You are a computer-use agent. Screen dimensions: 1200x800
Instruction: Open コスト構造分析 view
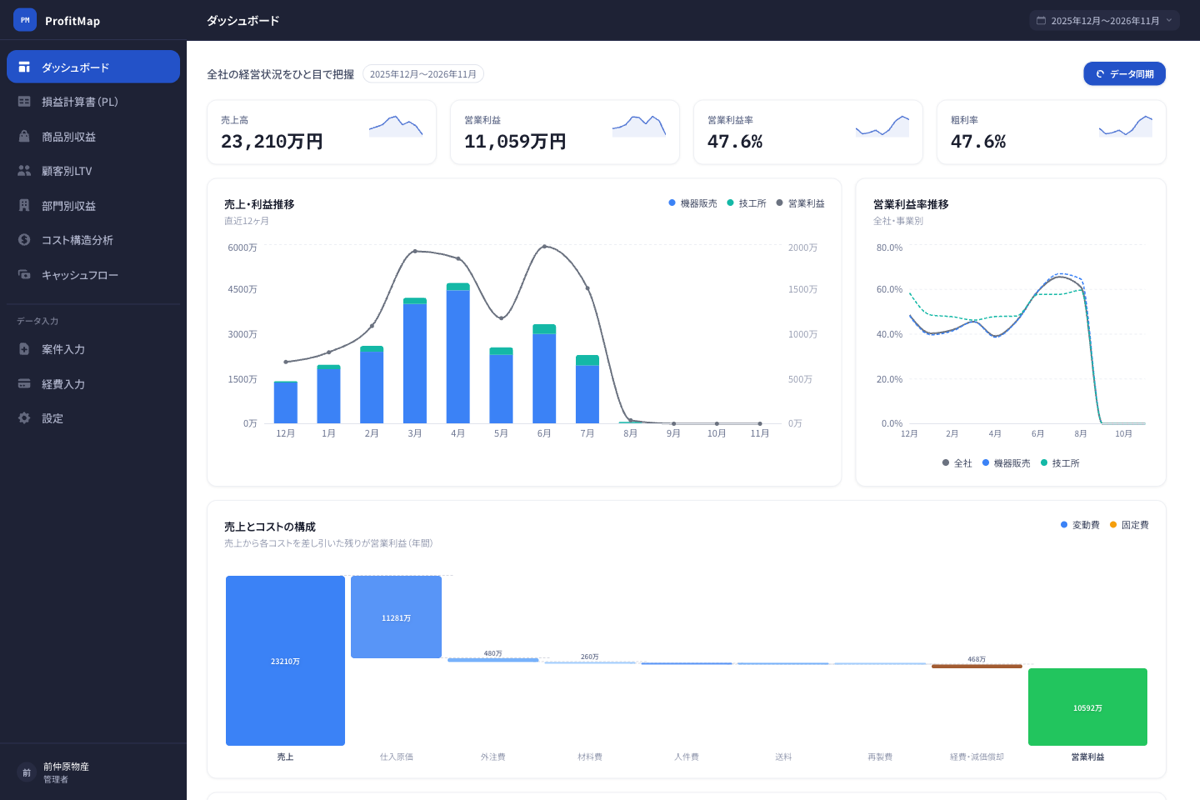tap(93, 240)
